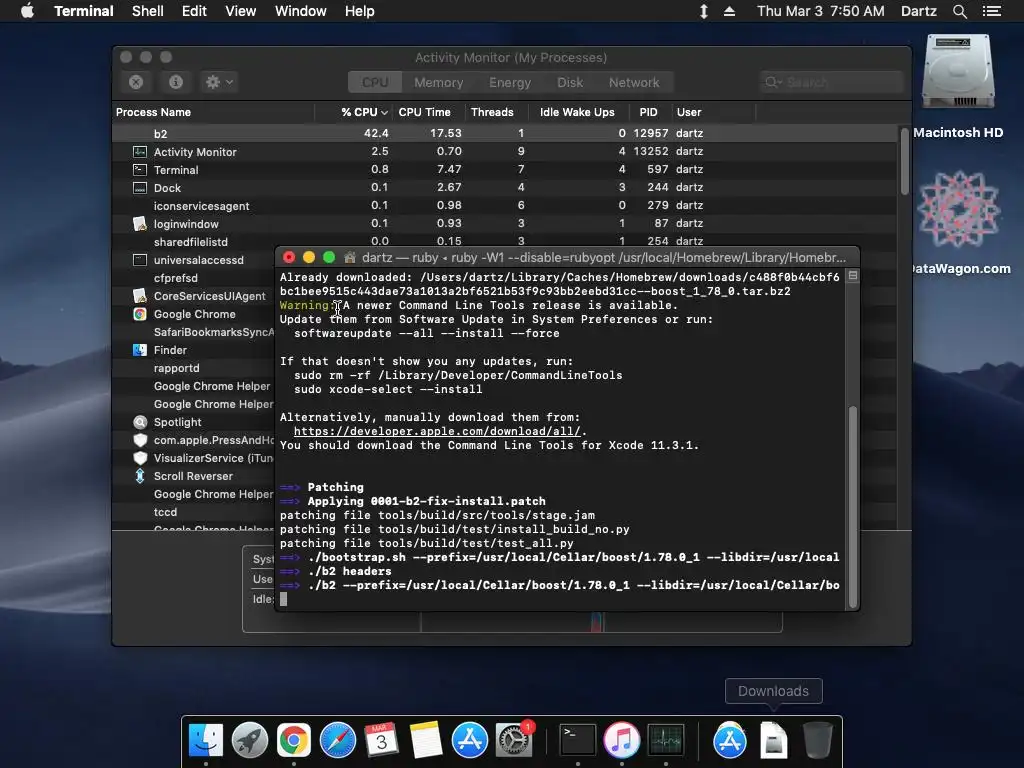
Task: Click the Scroll Reverser menu bar icon
Action: coord(703,11)
